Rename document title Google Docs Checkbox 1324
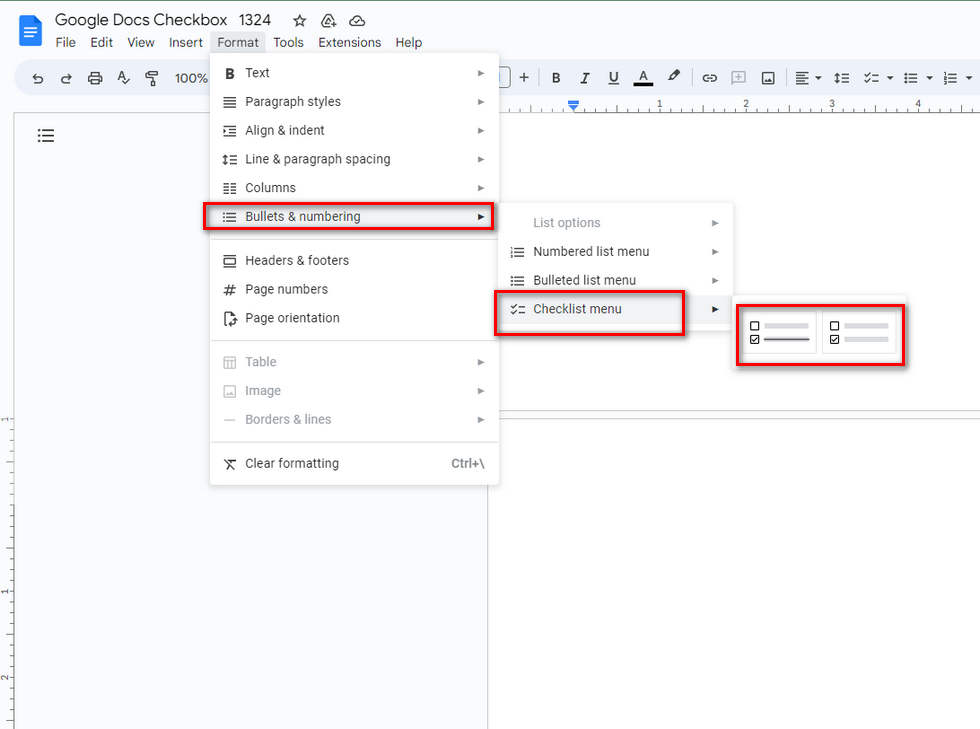The height and width of the screenshot is (729, 980). pyautogui.click(x=163, y=20)
